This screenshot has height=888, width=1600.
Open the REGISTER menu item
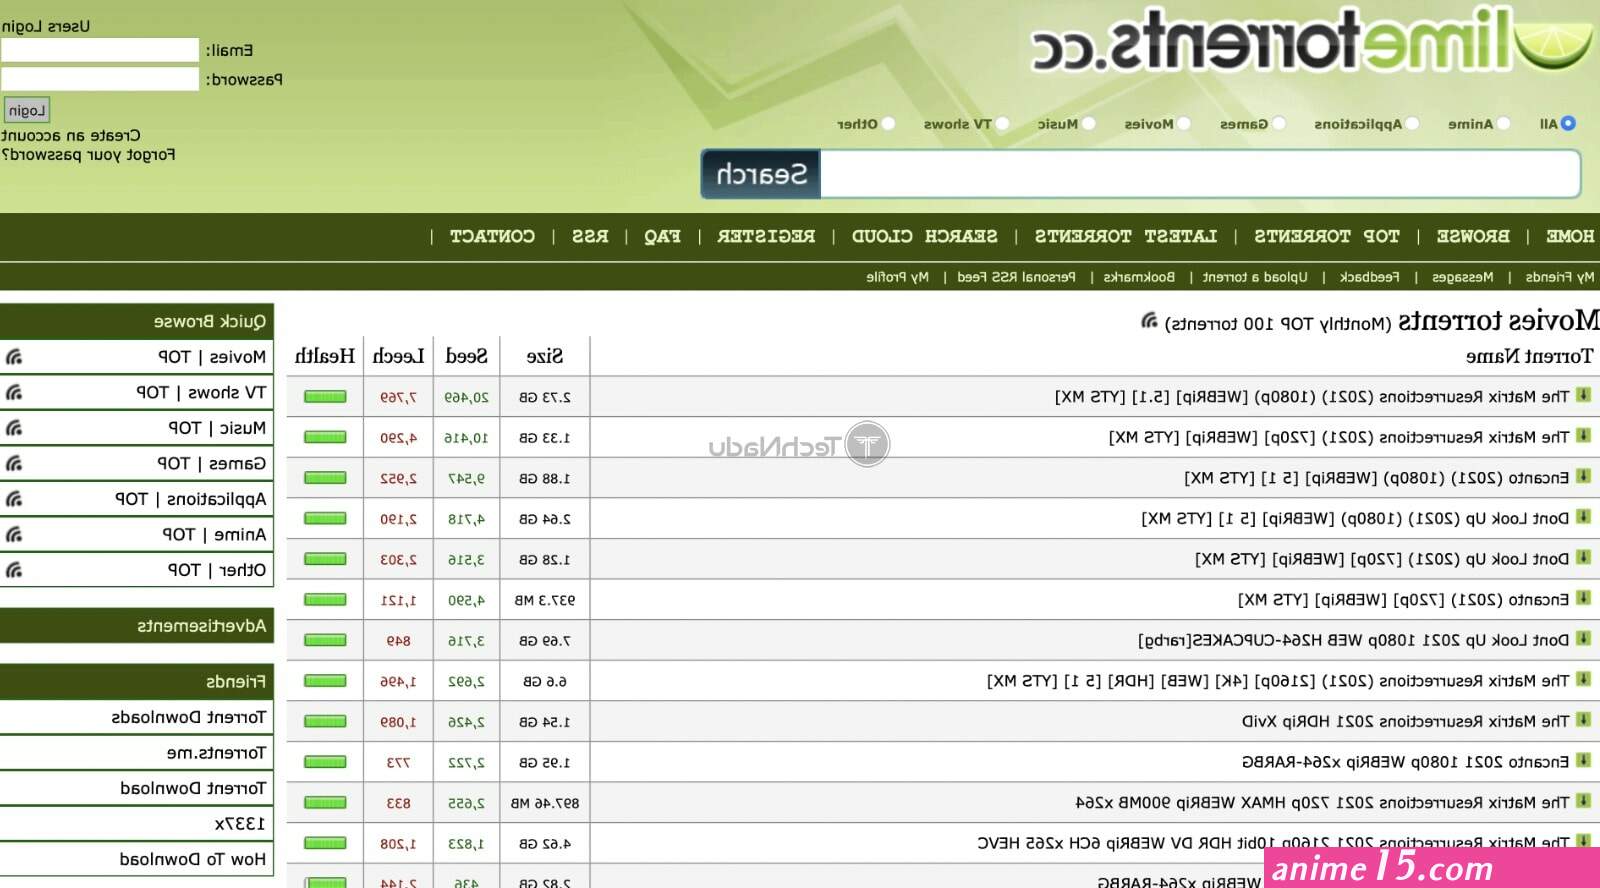click(x=766, y=236)
